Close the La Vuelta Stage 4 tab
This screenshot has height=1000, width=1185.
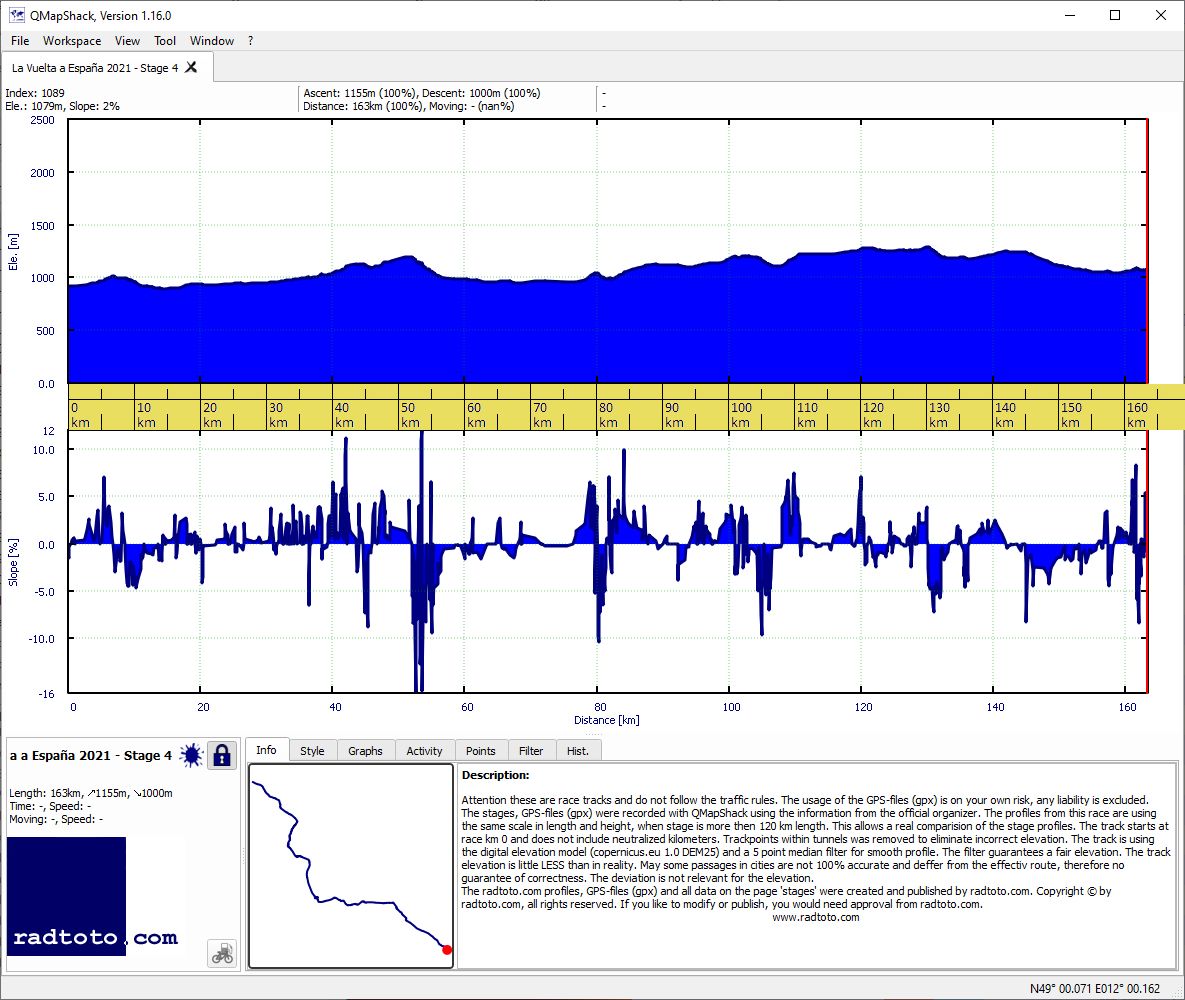(191, 67)
